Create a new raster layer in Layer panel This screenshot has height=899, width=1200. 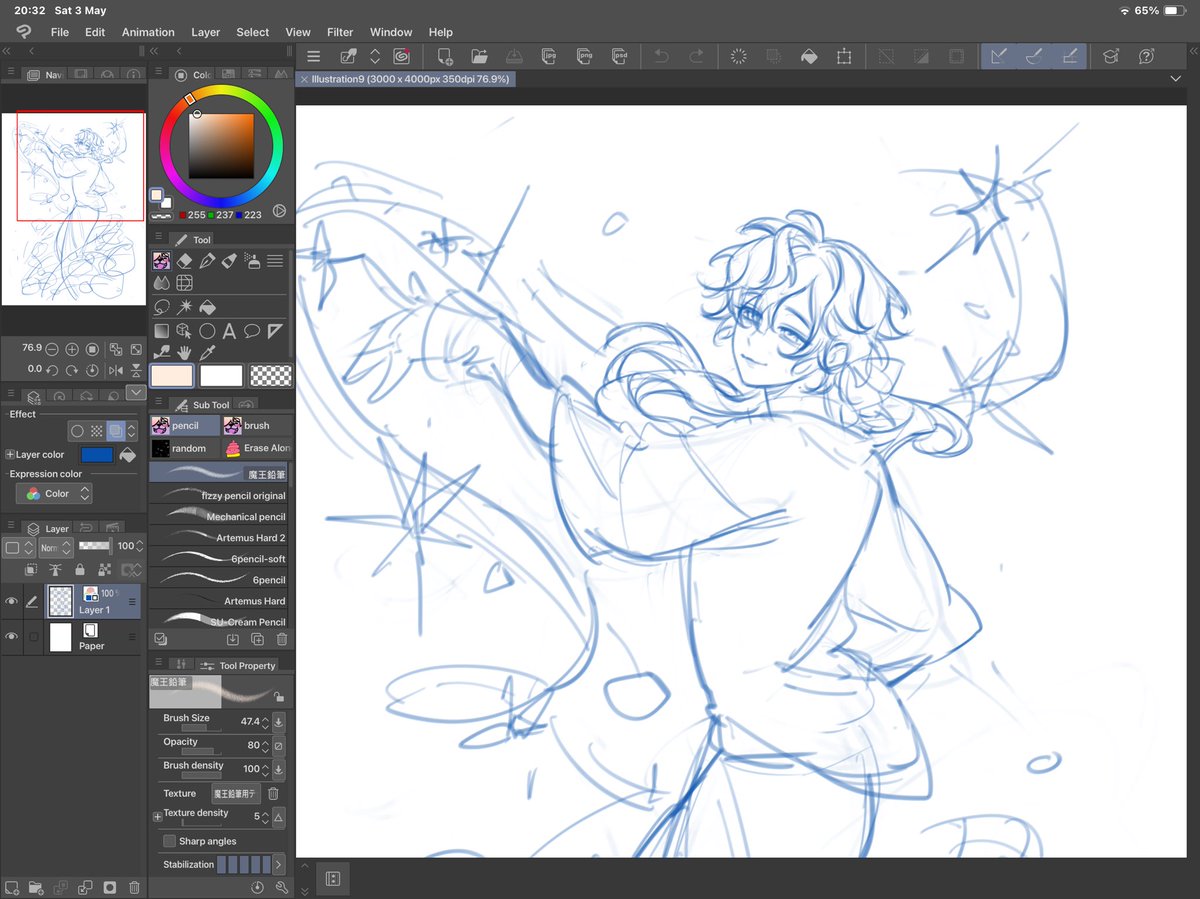pos(12,887)
